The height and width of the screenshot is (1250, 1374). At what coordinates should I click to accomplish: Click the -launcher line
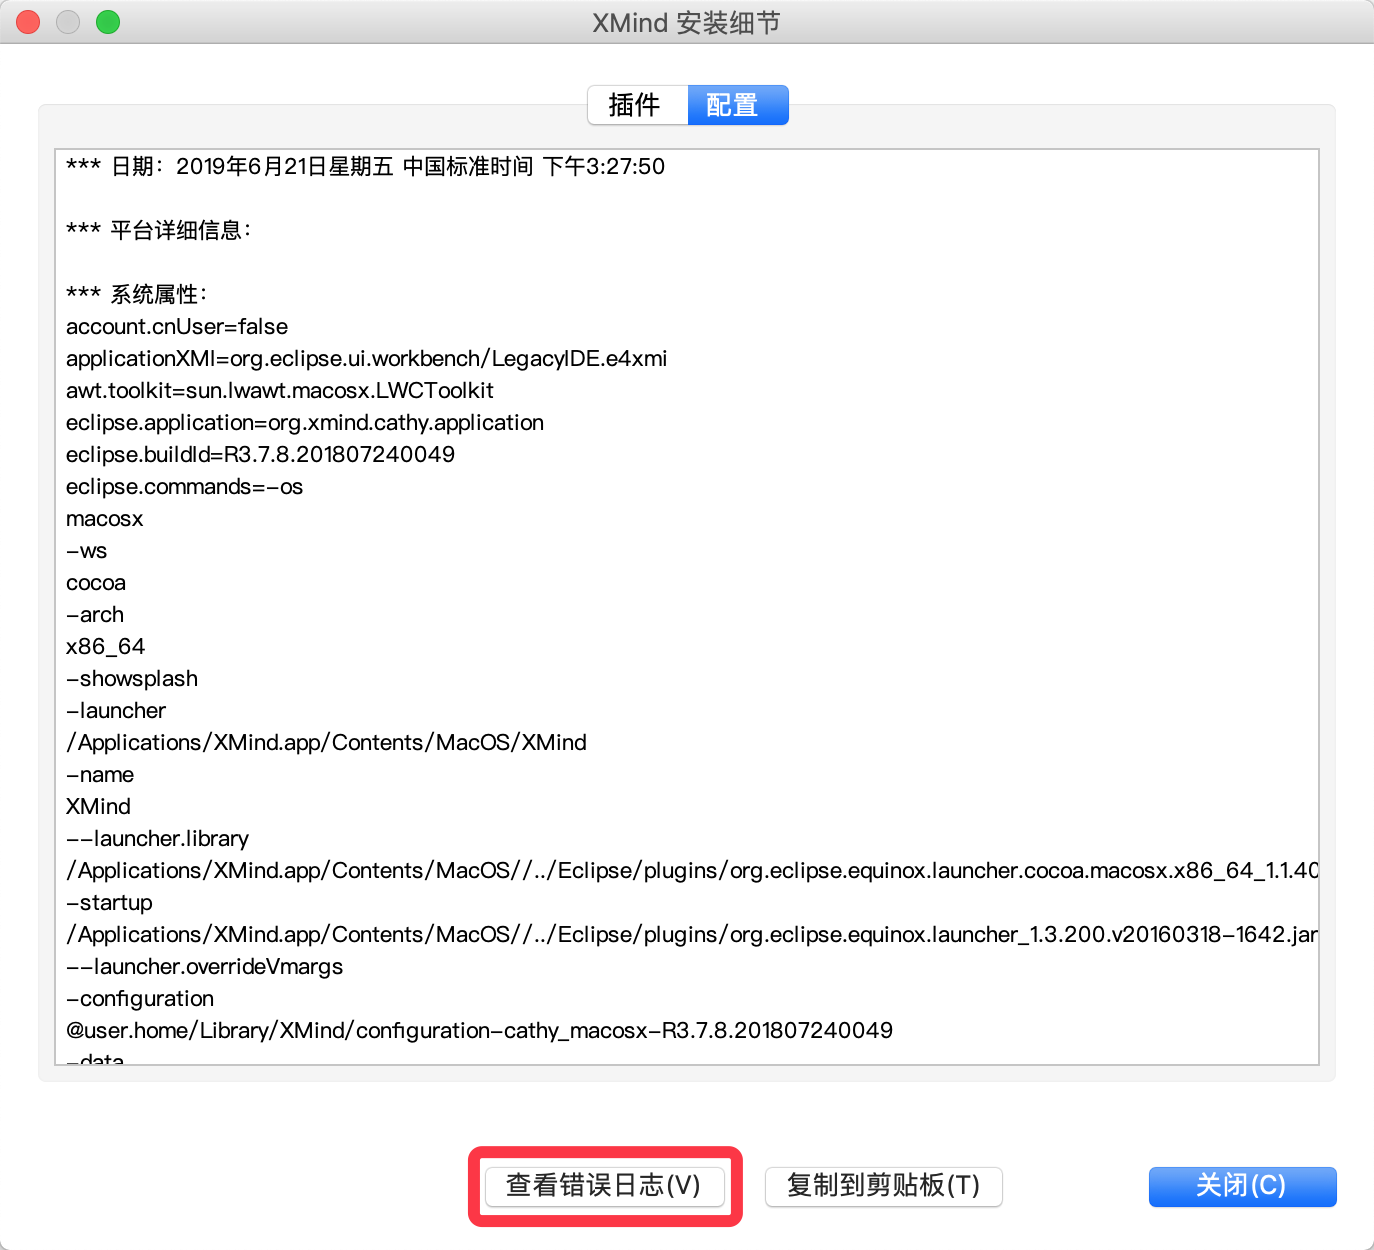(x=116, y=711)
